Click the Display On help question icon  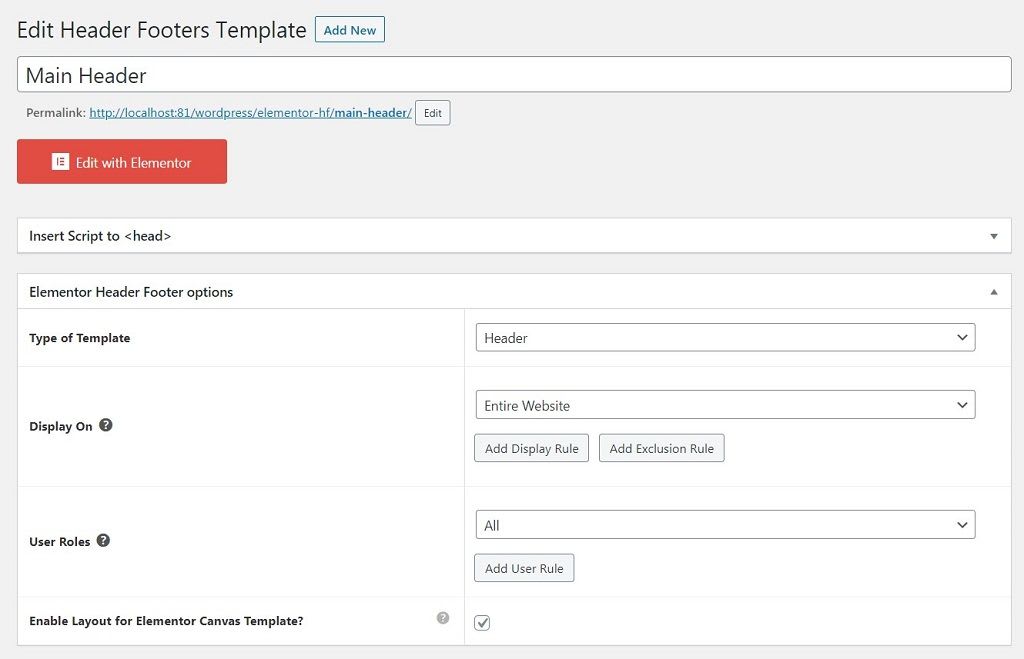[x=106, y=425]
